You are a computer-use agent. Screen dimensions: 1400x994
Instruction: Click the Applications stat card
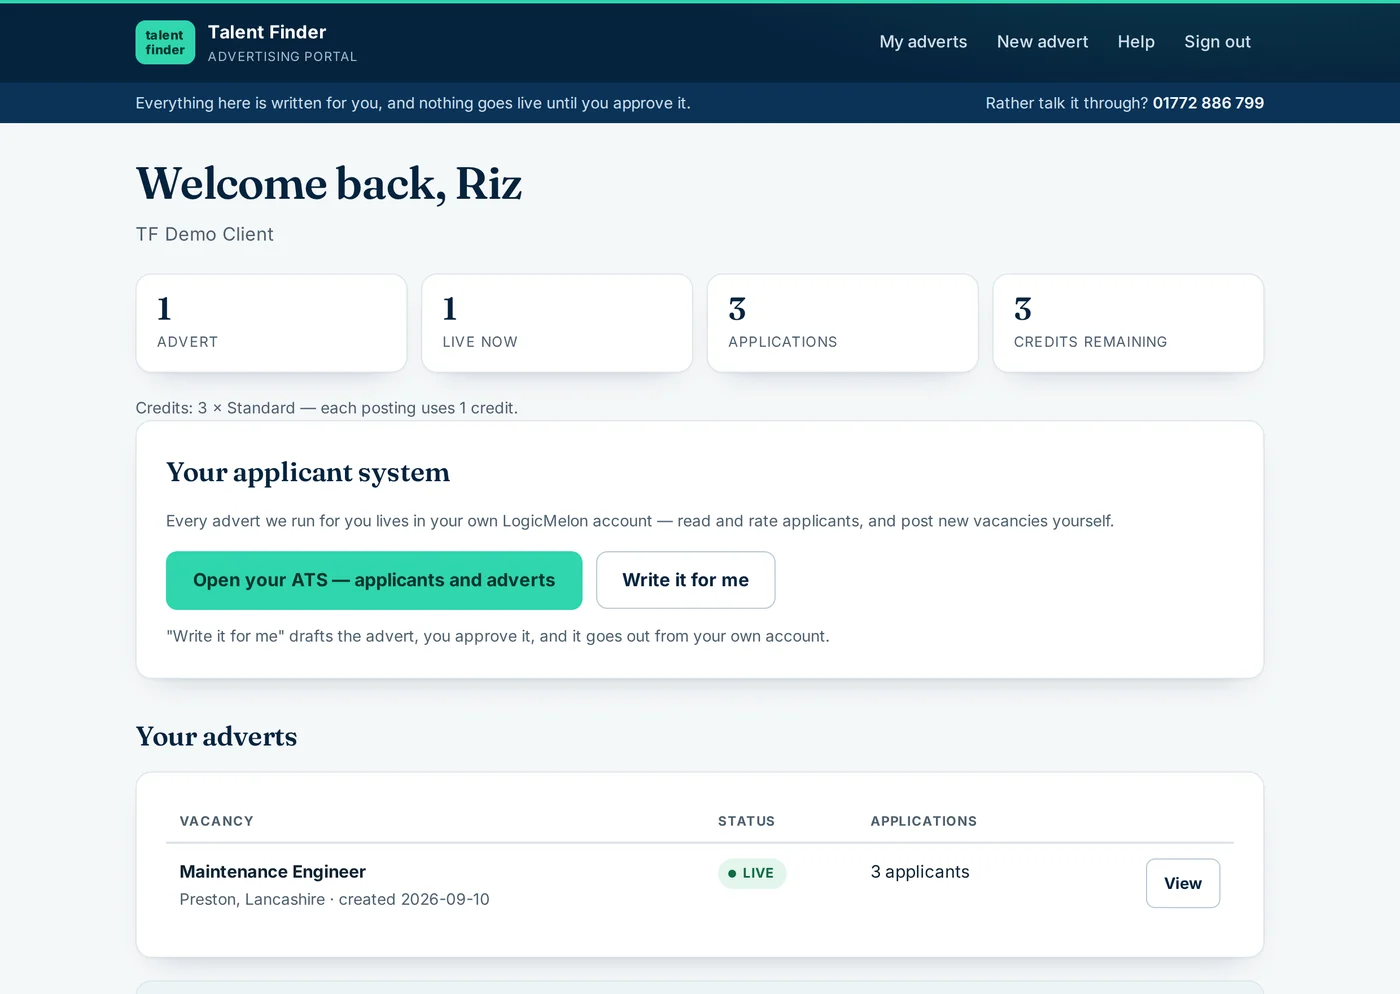[x=842, y=323]
